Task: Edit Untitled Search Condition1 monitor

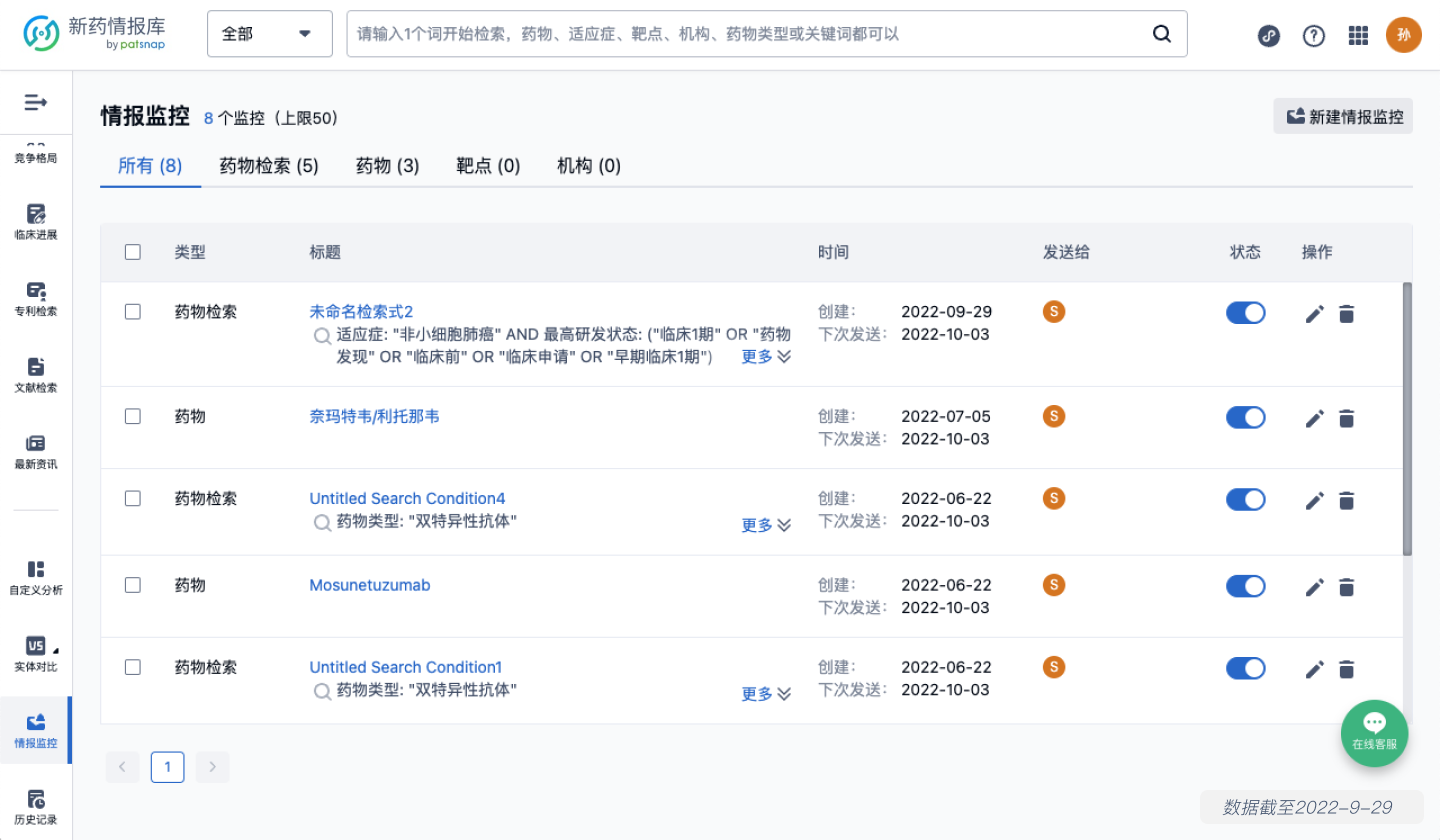Action: [1315, 669]
